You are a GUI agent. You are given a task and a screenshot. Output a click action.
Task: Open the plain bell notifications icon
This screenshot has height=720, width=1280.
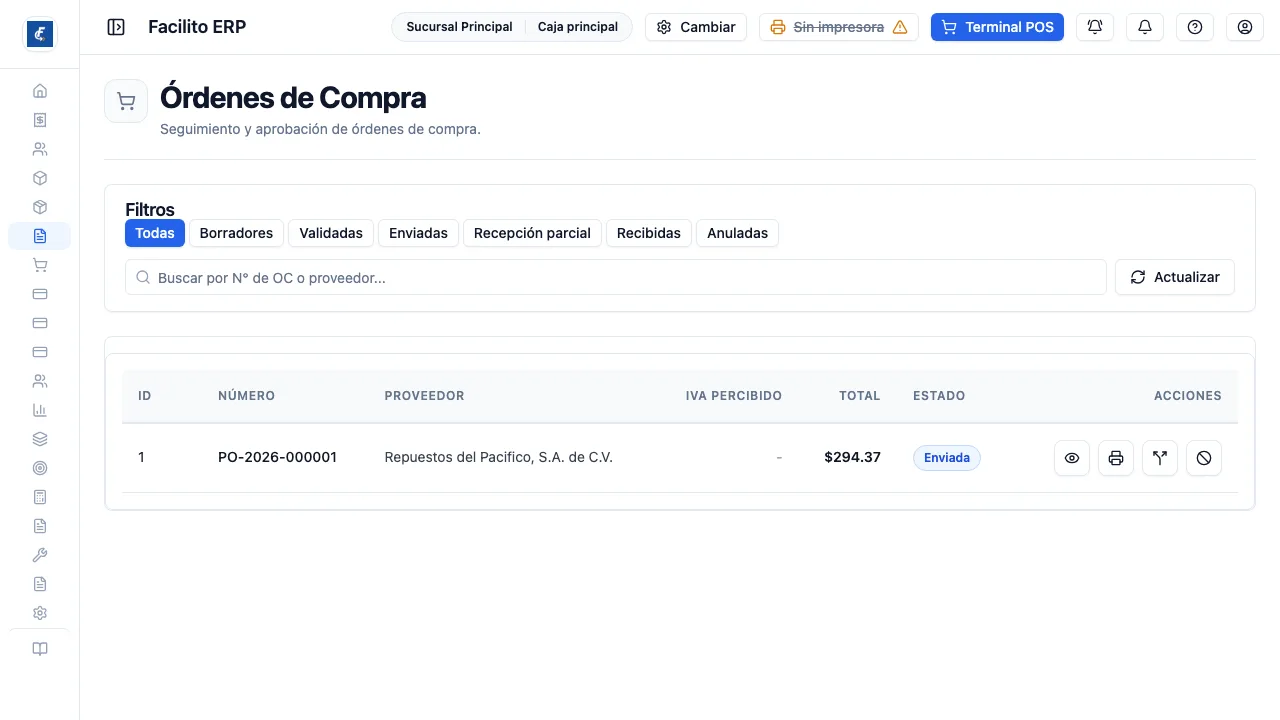(x=1145, y=27)
